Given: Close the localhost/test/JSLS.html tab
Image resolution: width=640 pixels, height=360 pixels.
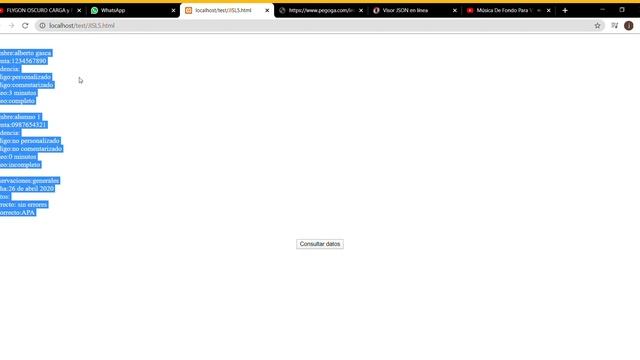Looking at the screenshot, I should 267,11.
